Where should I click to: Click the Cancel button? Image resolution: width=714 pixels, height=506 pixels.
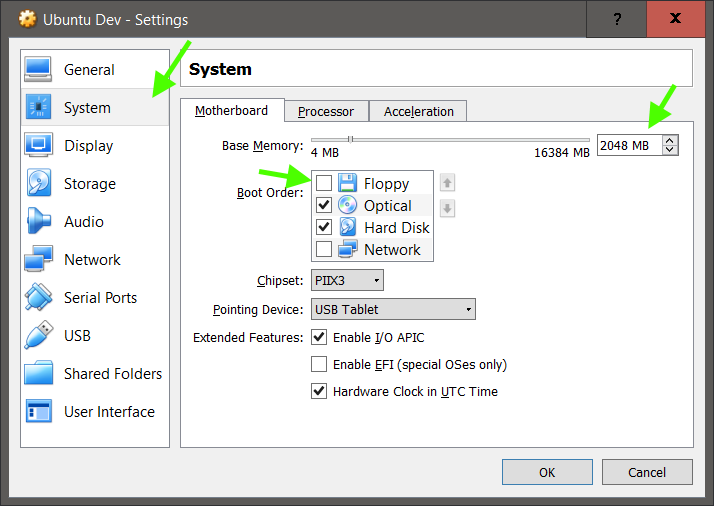coord(647,472)
